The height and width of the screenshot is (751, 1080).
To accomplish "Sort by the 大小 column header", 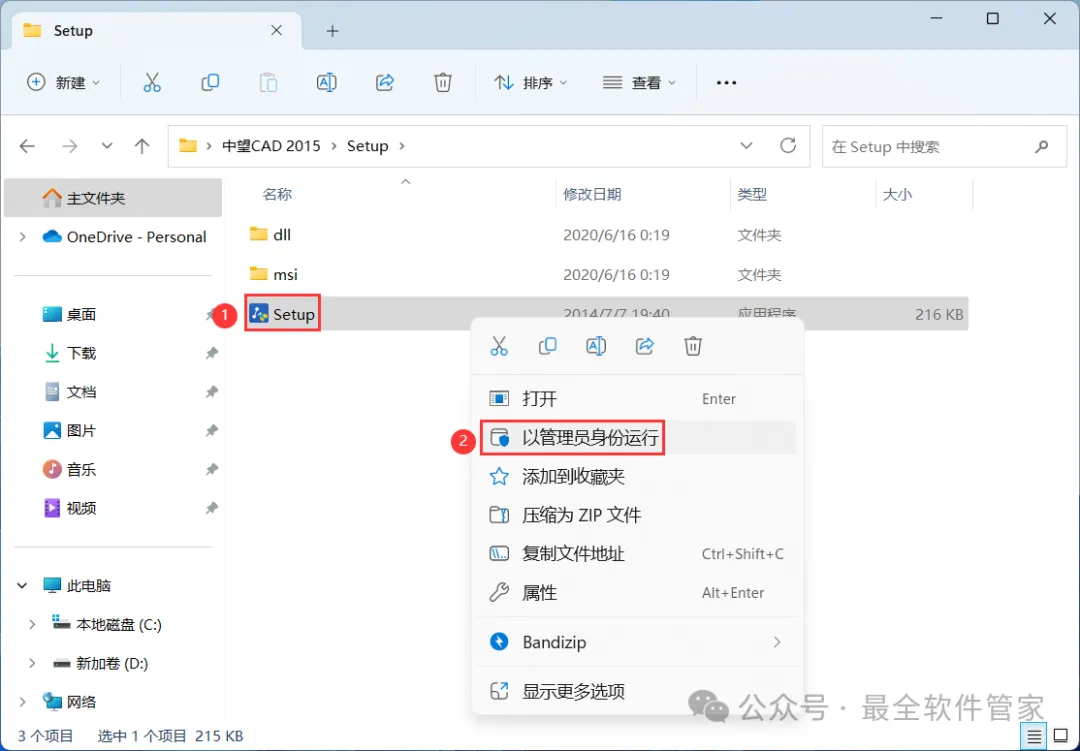I will coord(897,194).
